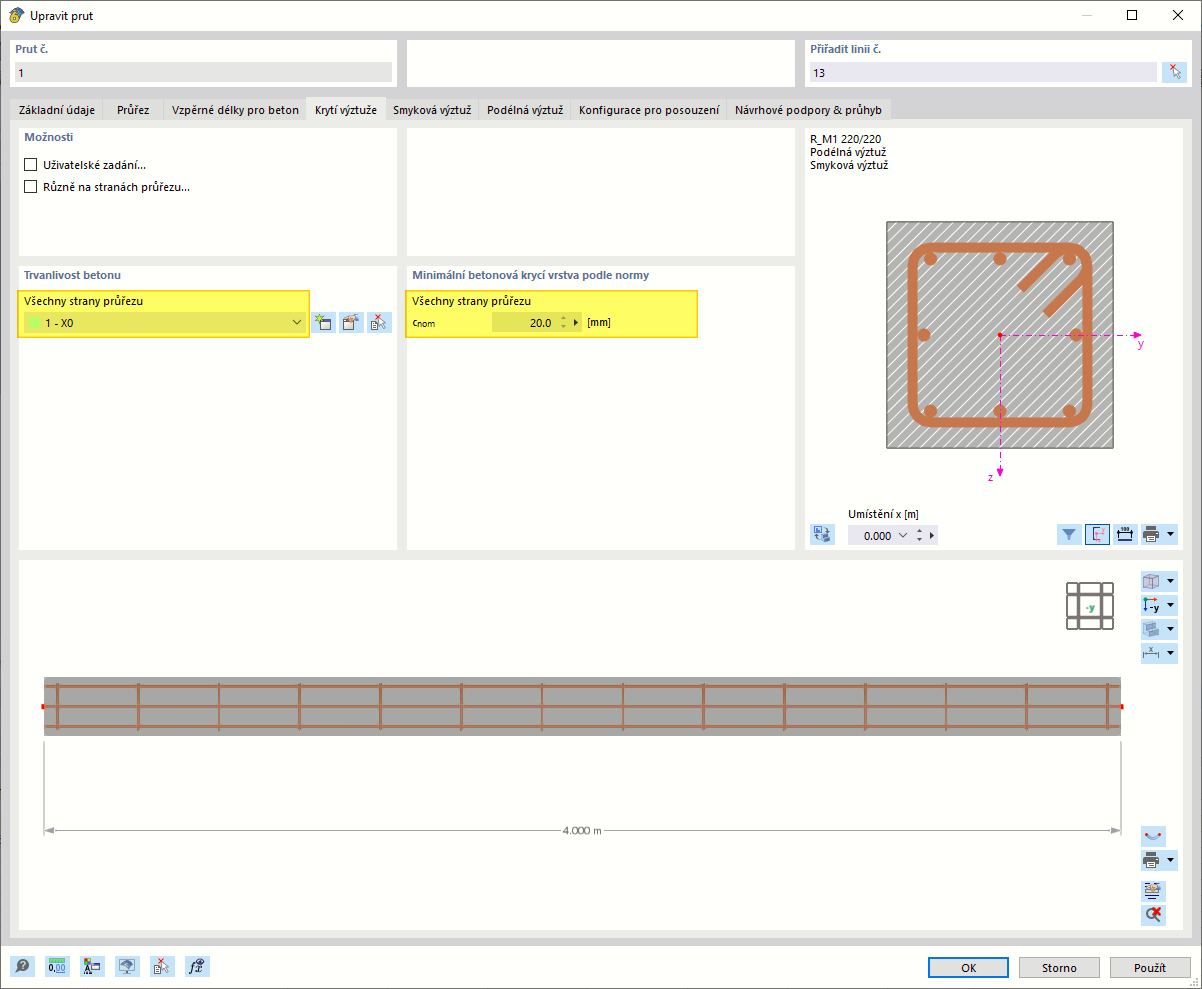The width and height of the screenshot is (1202, 989).
Task: Click the 3D wireframe display mode icon
Action: [x=1151, y=581]
